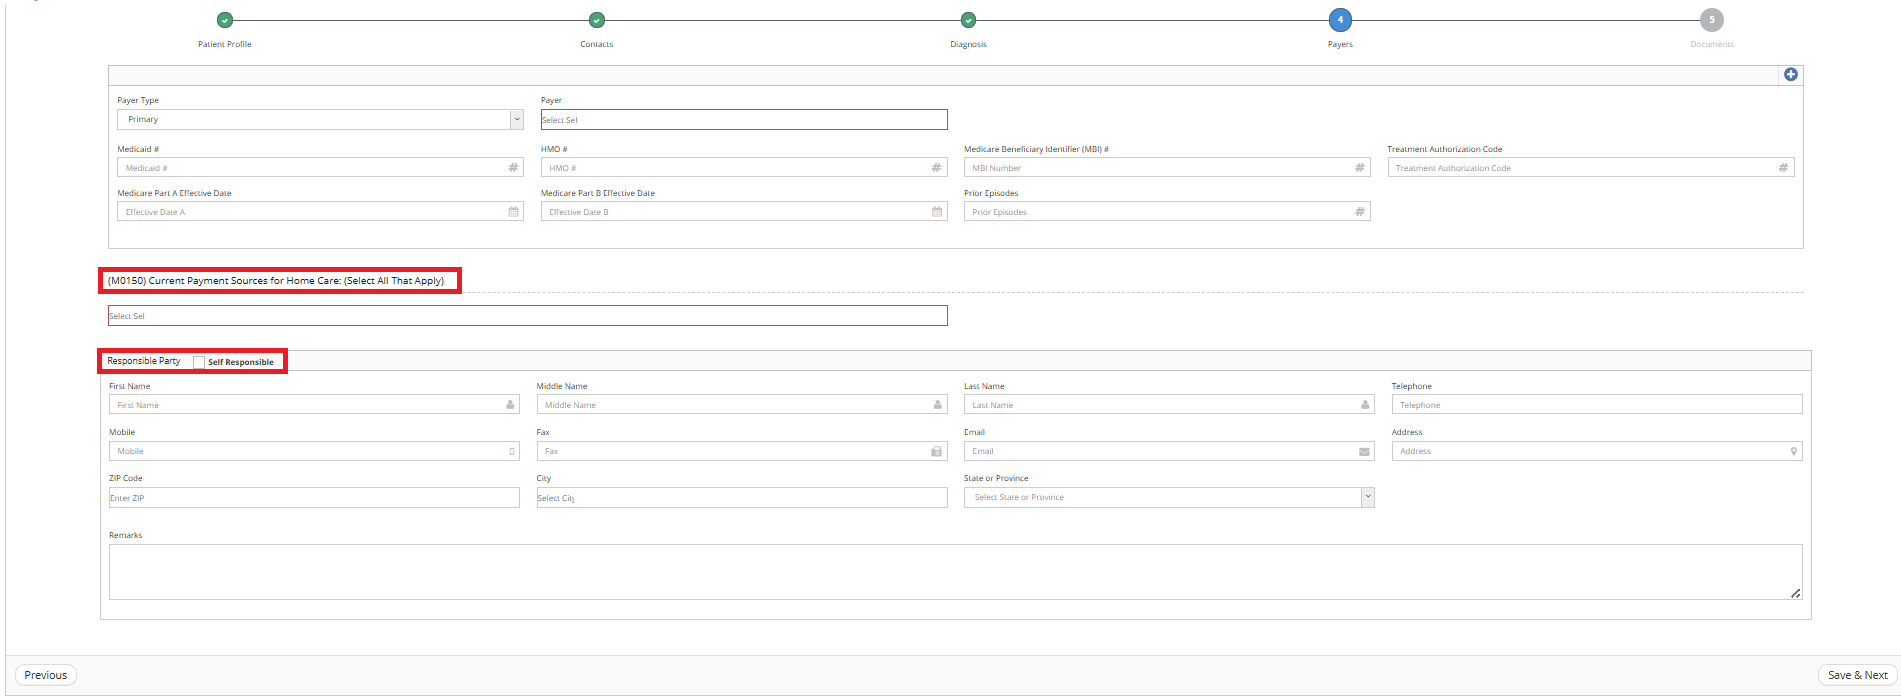
Task: Check the Self Responsible checkbox
Action: coord(199,362)
